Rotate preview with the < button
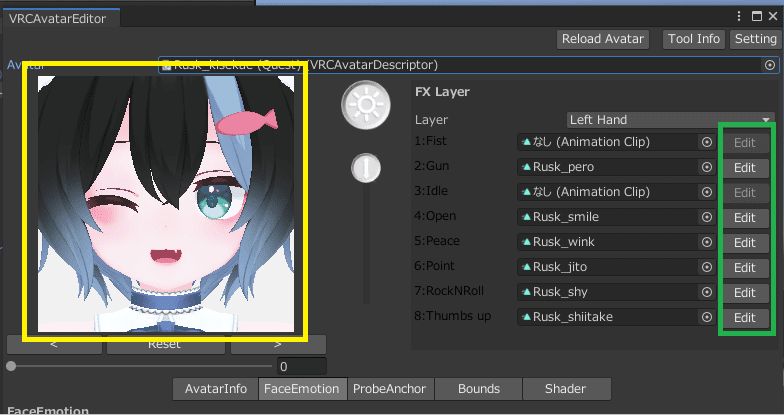This screenshot has height=415, width=784. 54,344
